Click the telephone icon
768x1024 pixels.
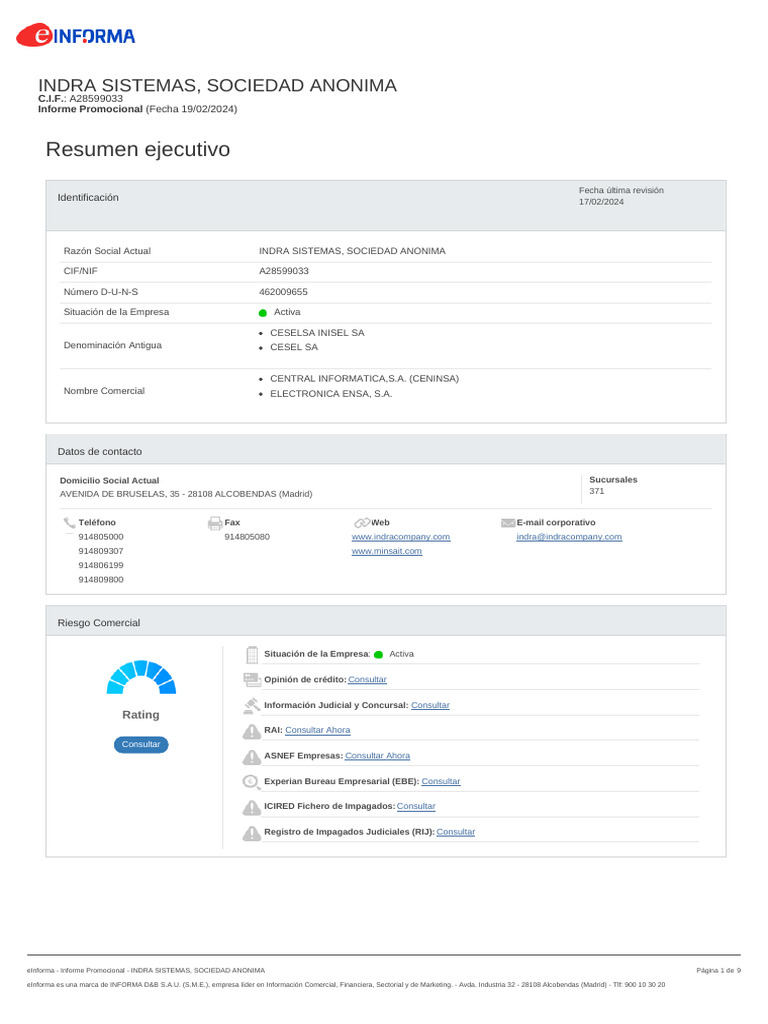tap(69, 522)
